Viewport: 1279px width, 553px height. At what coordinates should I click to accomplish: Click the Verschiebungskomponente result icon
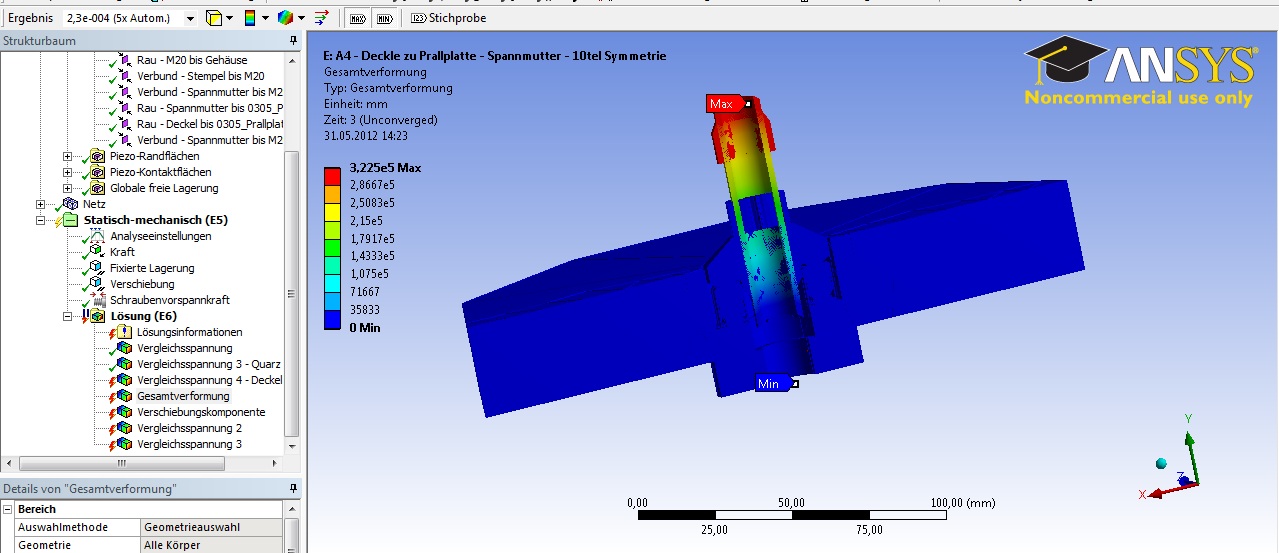[124, 412]
